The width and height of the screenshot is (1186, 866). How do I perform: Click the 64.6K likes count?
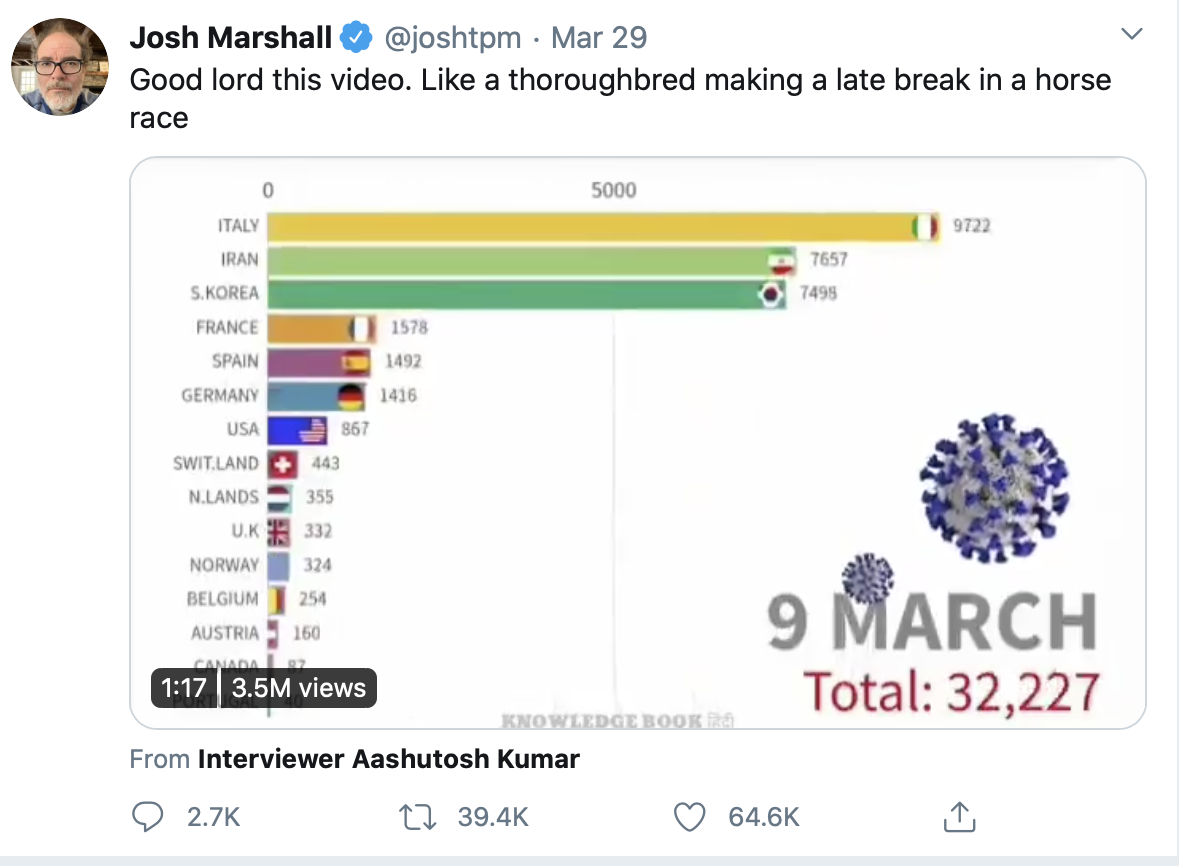tap(764, 817)
